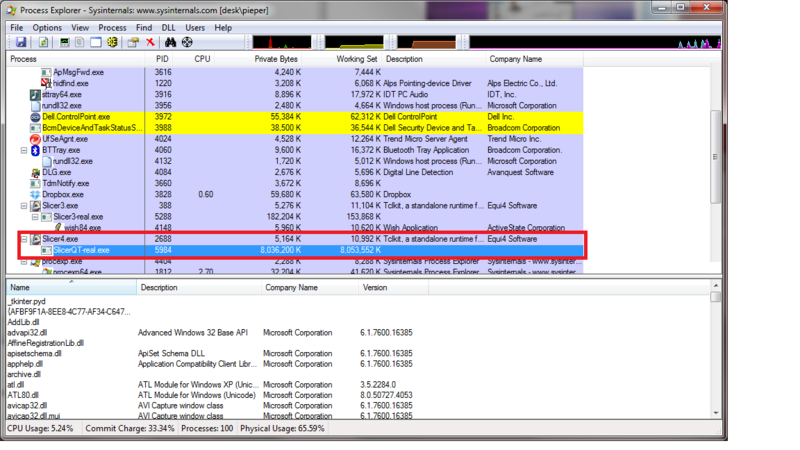
Task: Click the red X Kill Process icon
Action: (150, 43)
